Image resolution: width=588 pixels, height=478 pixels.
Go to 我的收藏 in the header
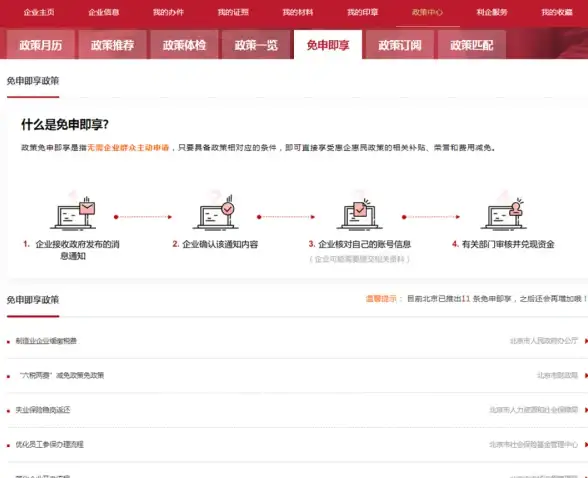tap(557, 12)
